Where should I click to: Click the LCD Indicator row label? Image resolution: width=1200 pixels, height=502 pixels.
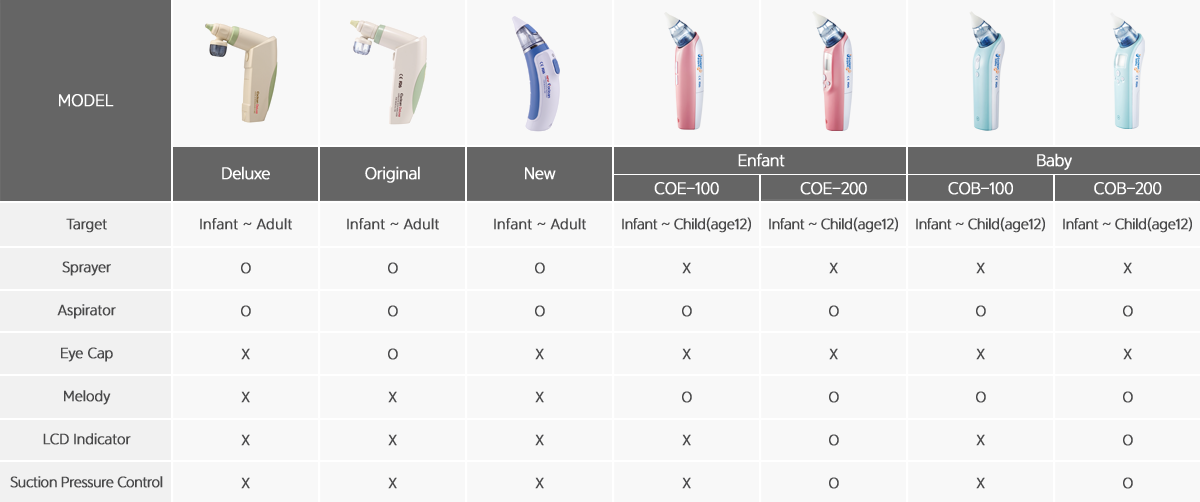coord(86,439)
